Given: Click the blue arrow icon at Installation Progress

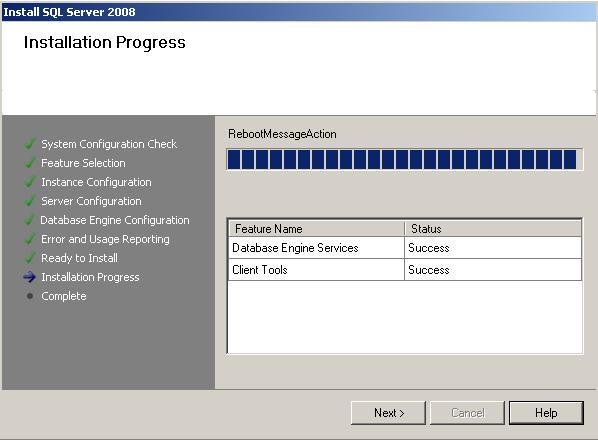Looking at the screenshot, I should coord(30,277).
